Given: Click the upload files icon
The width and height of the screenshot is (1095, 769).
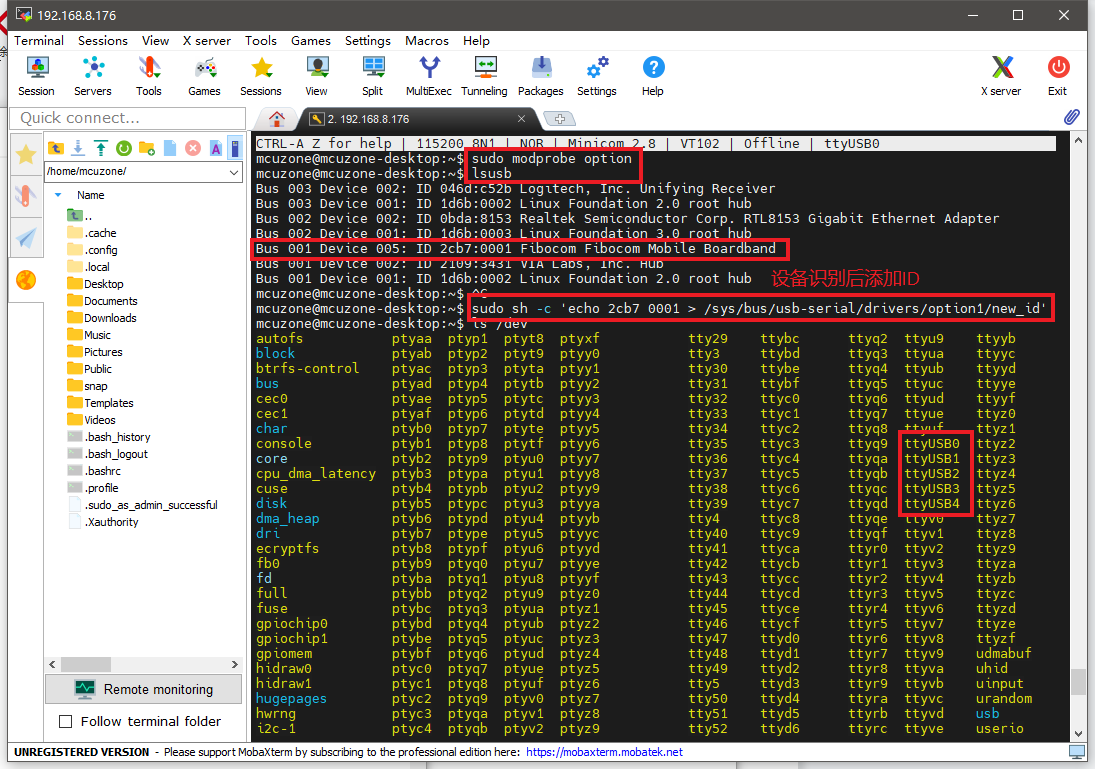Looking at the screenshot, I should pyautogui.click(x=101, y=148).
